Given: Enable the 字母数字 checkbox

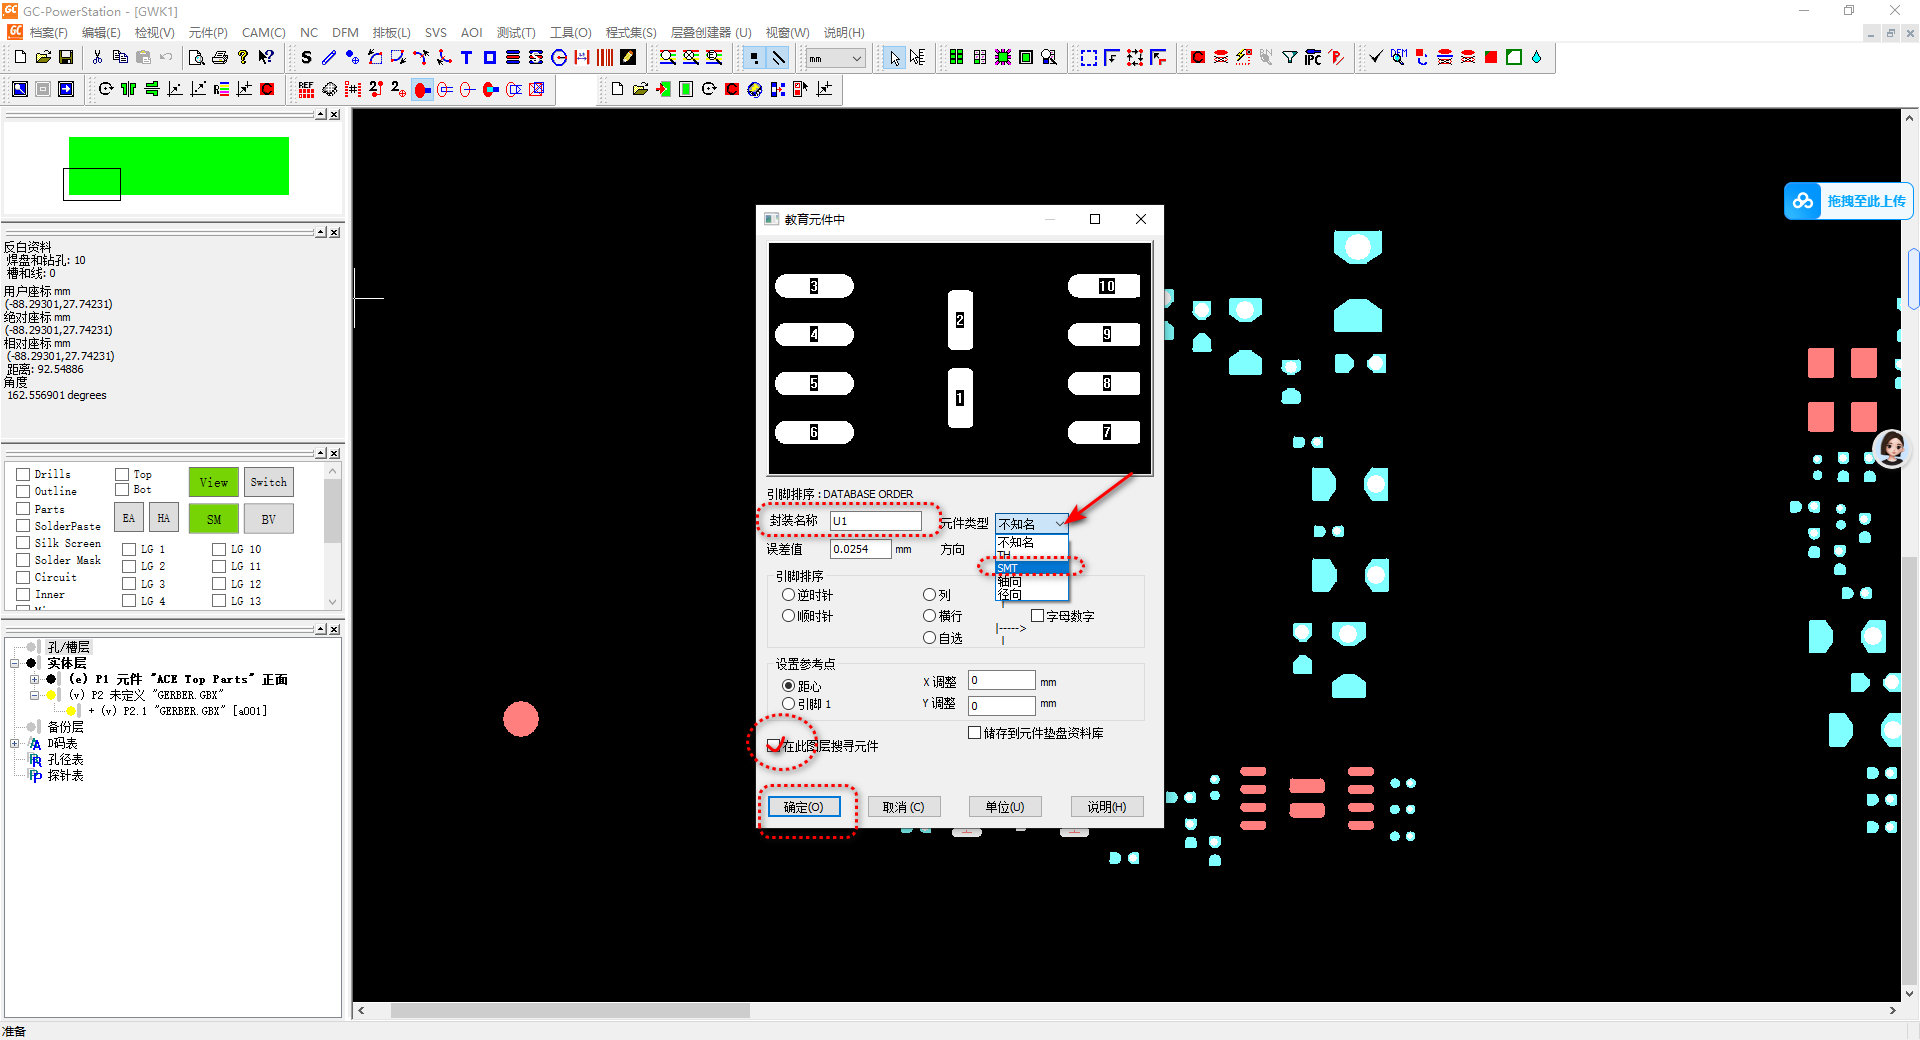Looking at the screenshot, I should tap(1037, 616).
